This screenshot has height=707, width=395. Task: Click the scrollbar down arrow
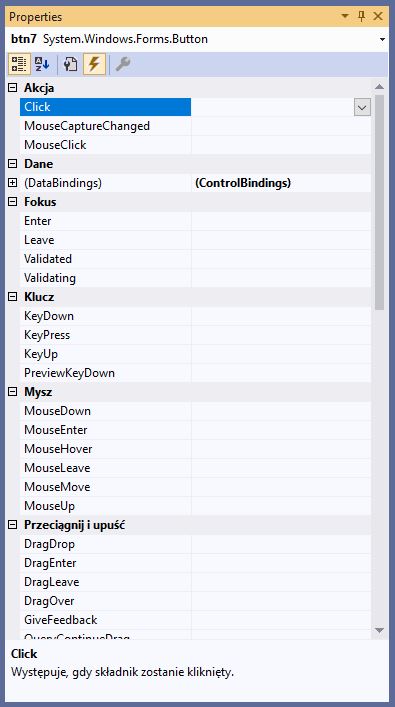point(379,630)
